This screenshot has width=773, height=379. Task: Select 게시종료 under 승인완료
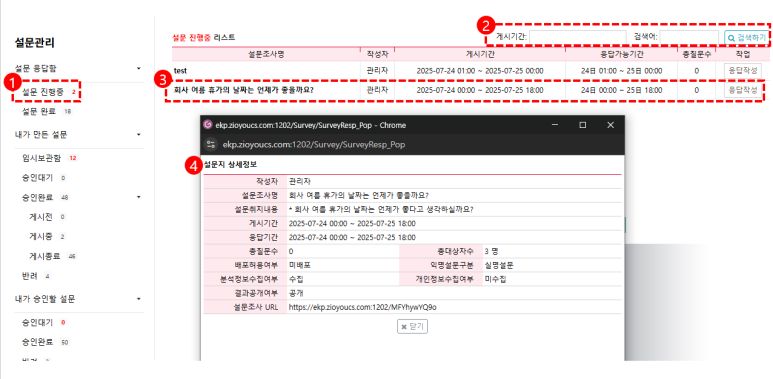(x=45, y=256)
